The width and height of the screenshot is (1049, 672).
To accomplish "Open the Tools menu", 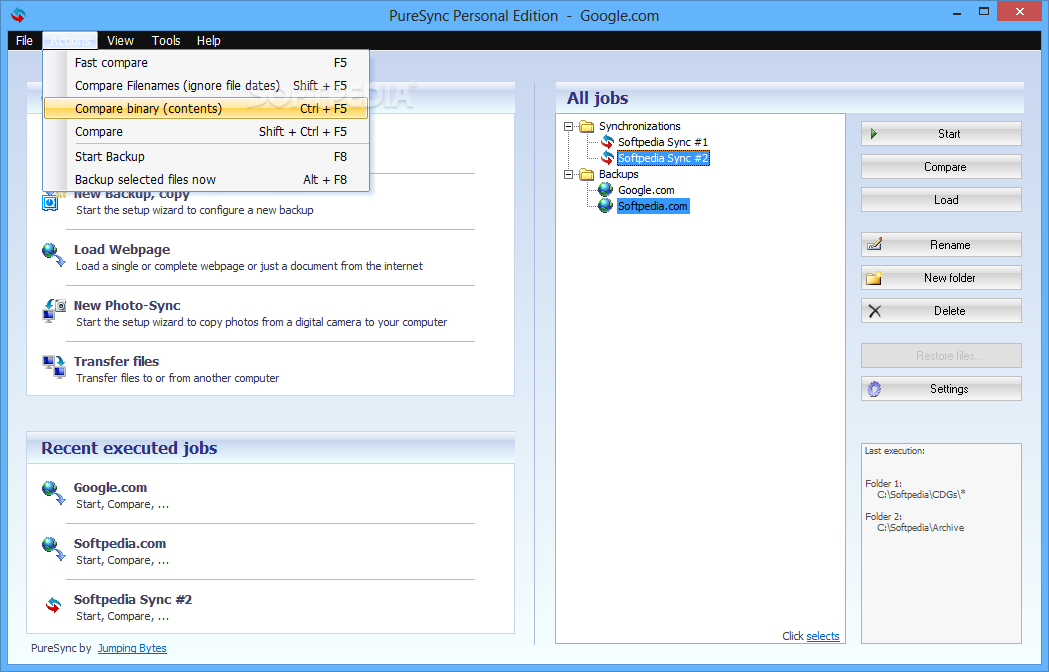I will tap(166, 40).
